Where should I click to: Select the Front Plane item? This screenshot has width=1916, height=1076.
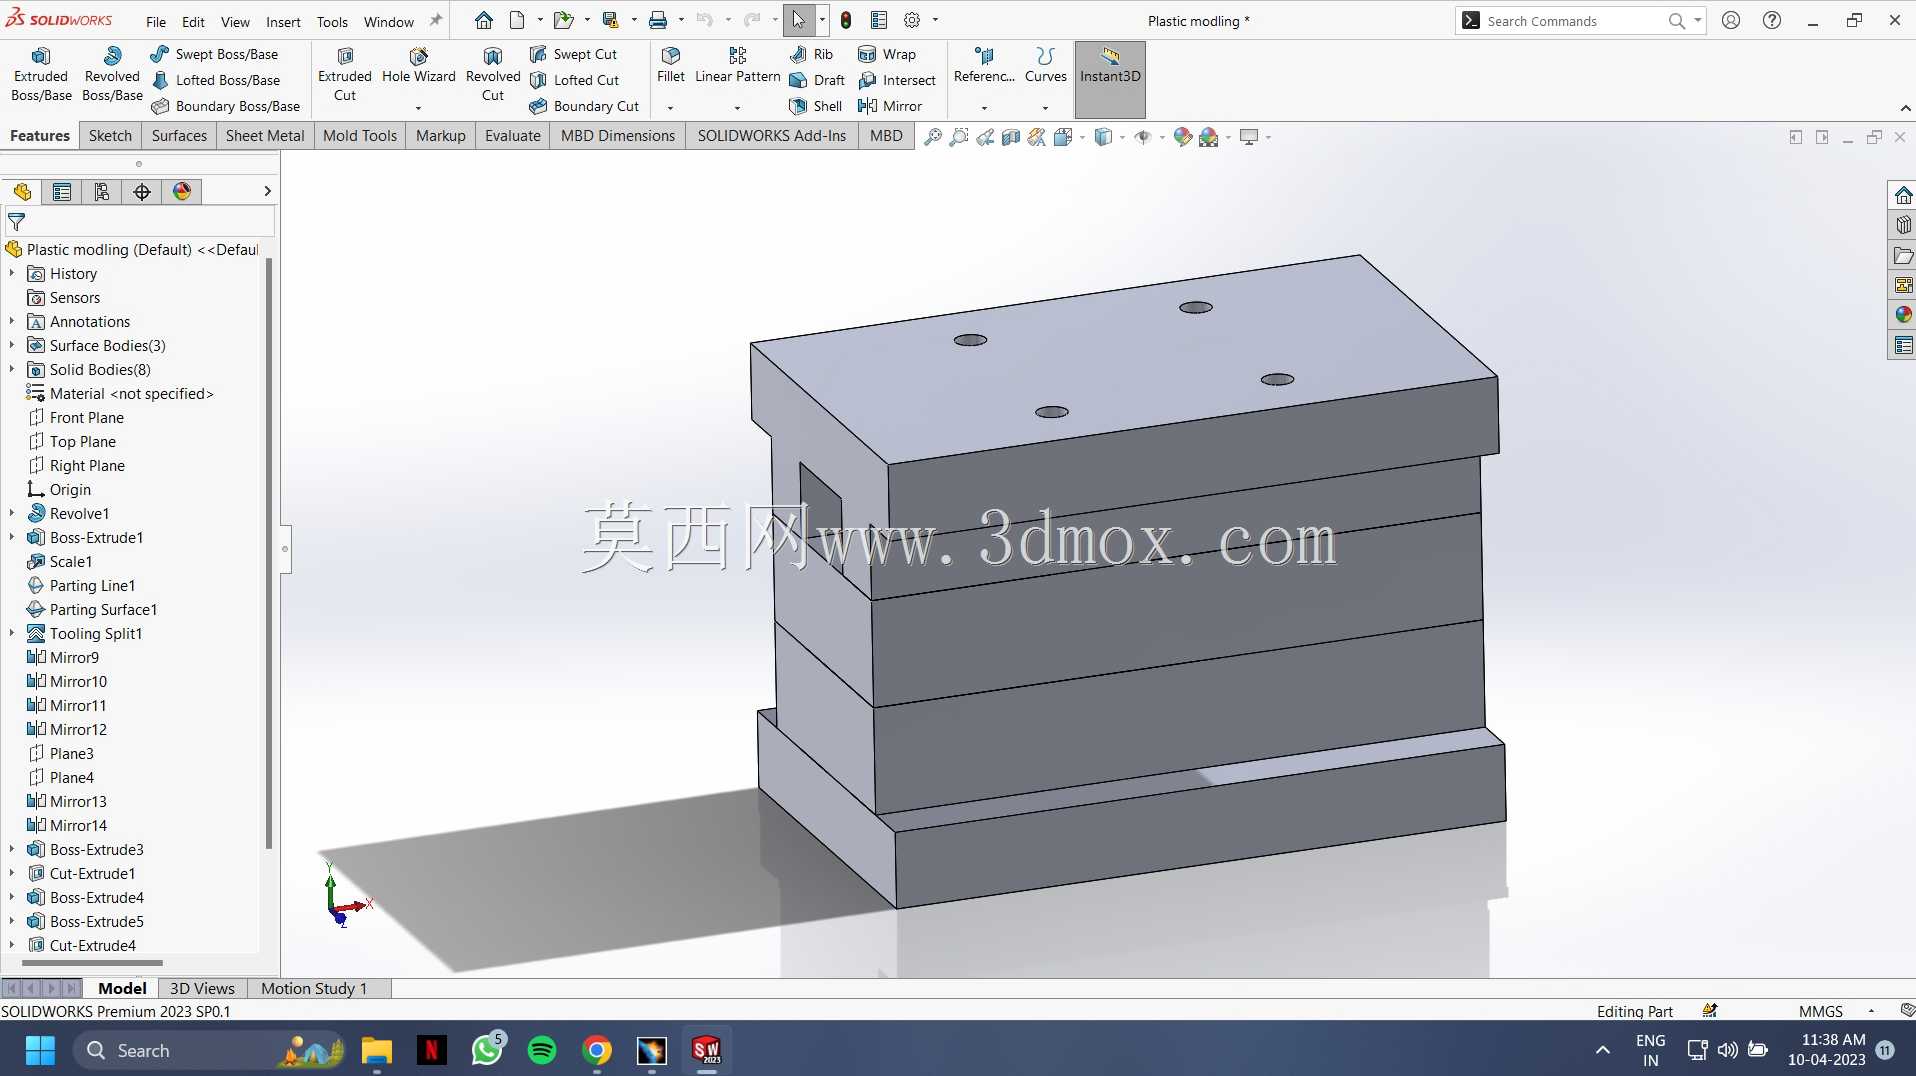click(x=86, y=417)
